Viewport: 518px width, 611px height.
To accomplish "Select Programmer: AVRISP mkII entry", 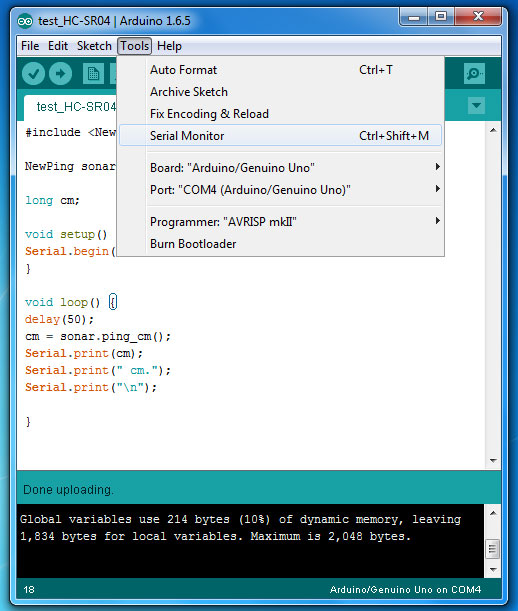I will 280,222.
